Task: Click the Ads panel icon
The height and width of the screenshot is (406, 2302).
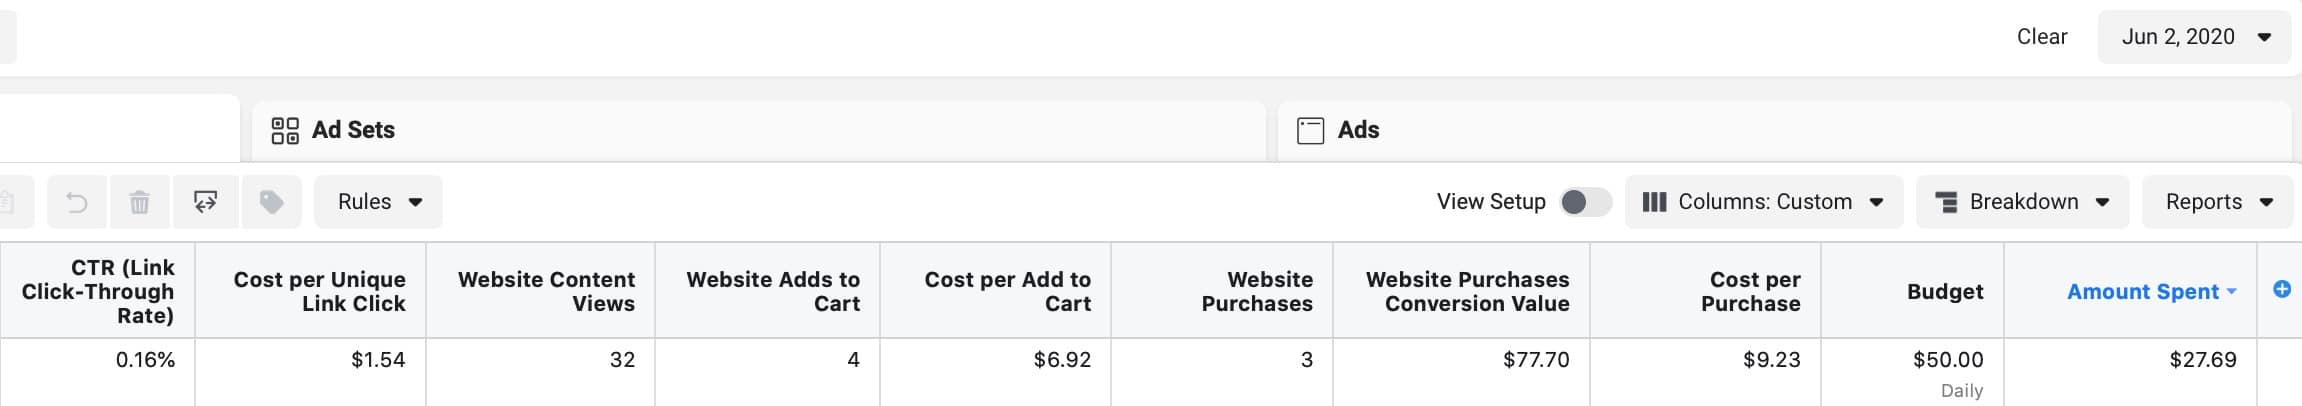Action: 1310,131
